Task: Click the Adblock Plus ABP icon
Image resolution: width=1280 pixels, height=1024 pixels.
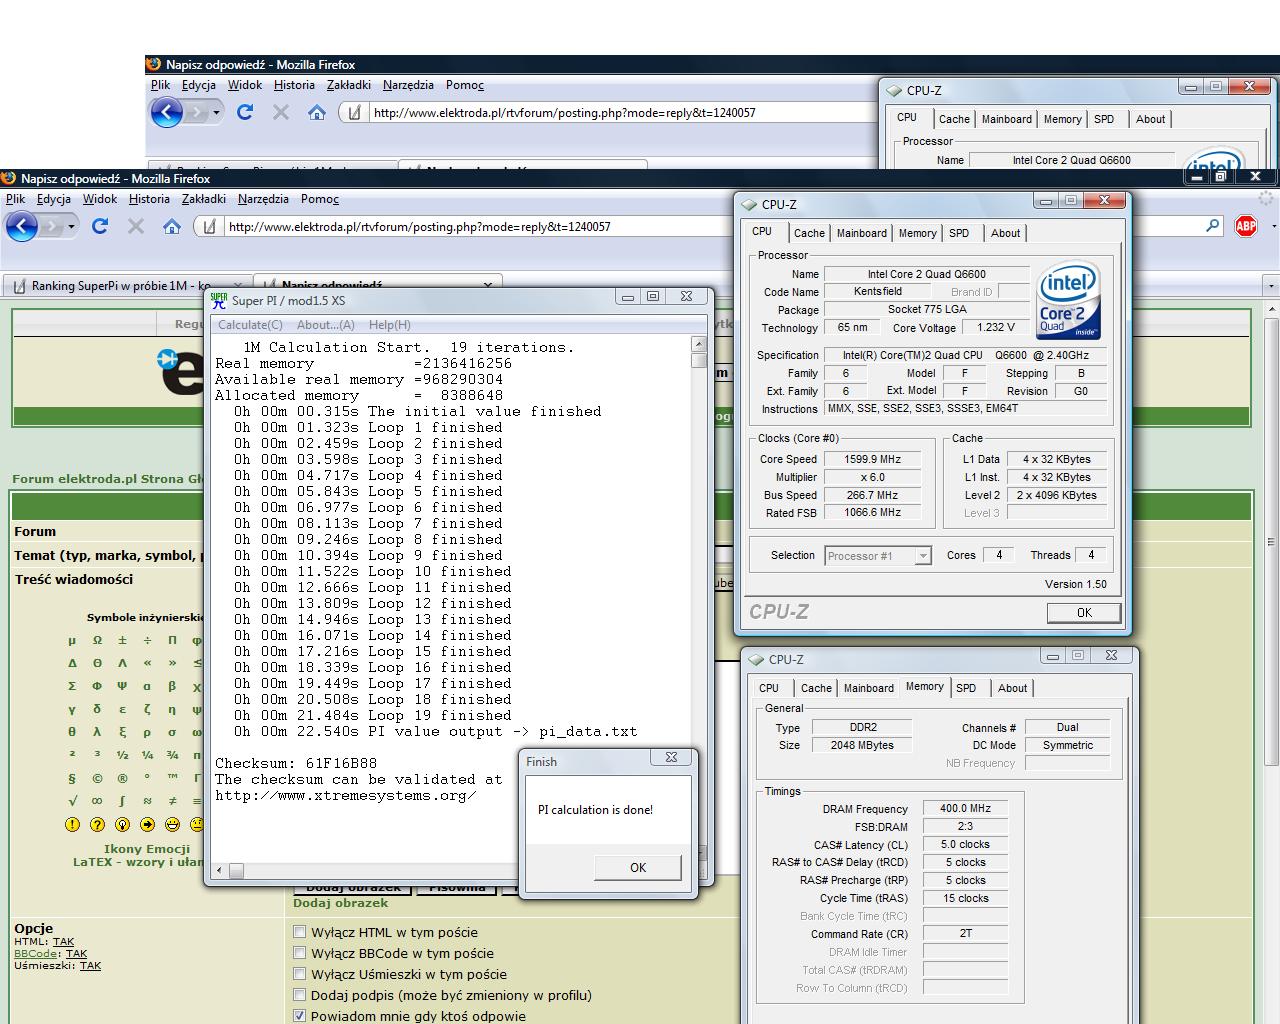Action: point(1246,226)
